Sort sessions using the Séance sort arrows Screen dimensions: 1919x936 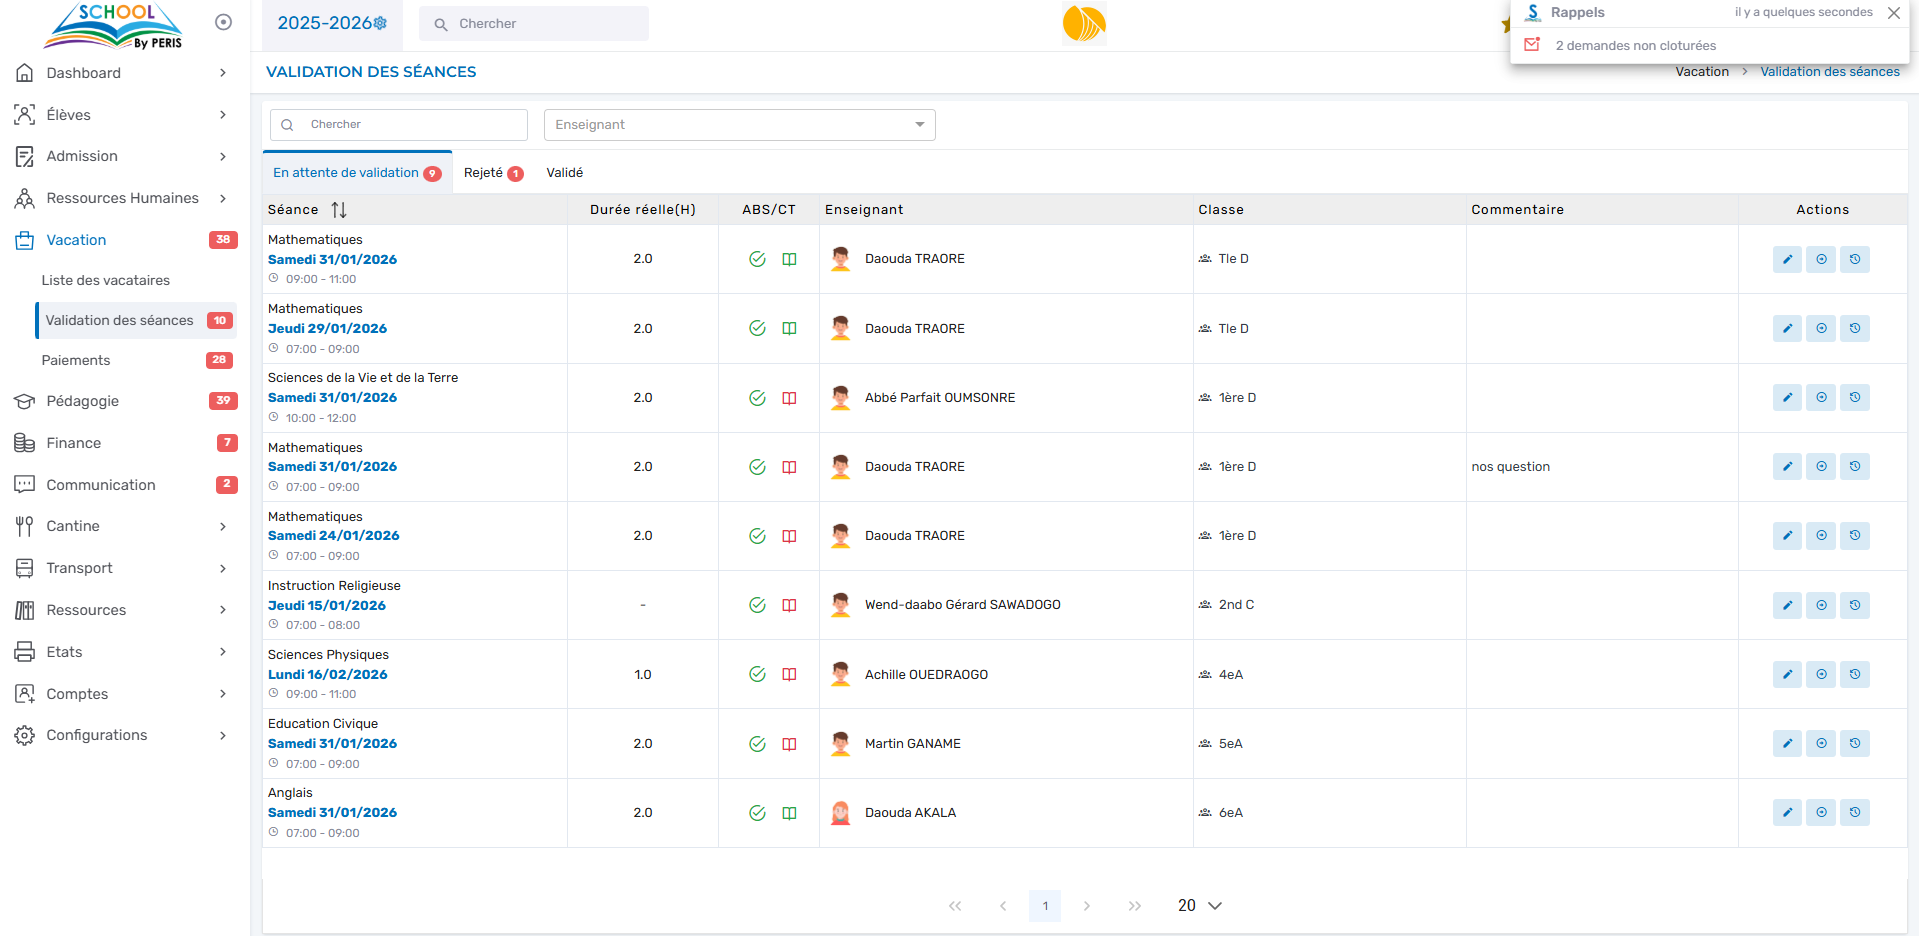pyautogui.click(x=339, y=210)
